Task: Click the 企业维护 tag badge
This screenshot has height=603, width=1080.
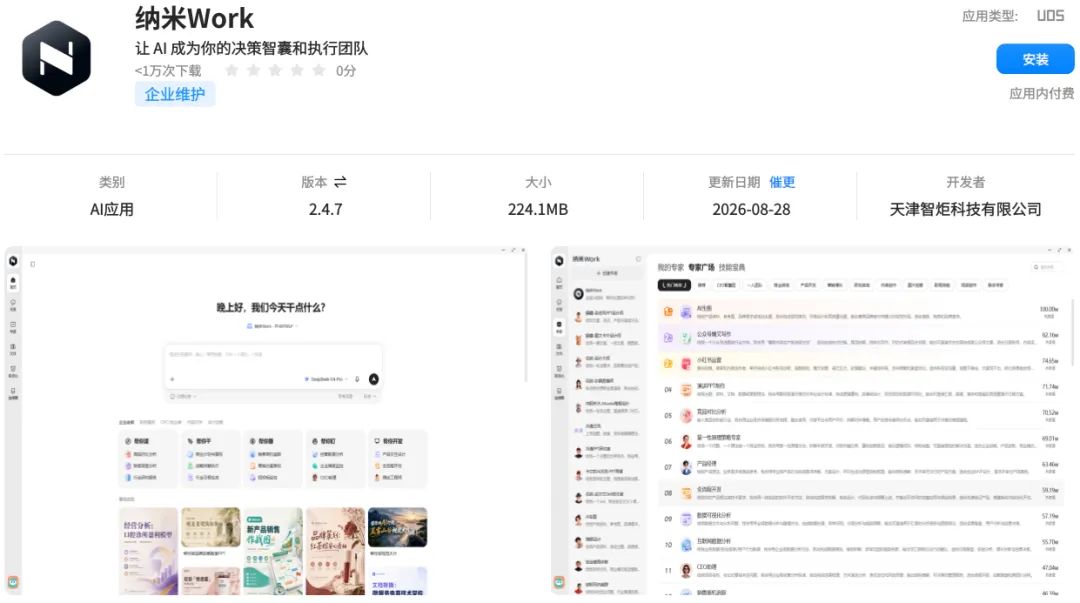Action: coord(175,94)
